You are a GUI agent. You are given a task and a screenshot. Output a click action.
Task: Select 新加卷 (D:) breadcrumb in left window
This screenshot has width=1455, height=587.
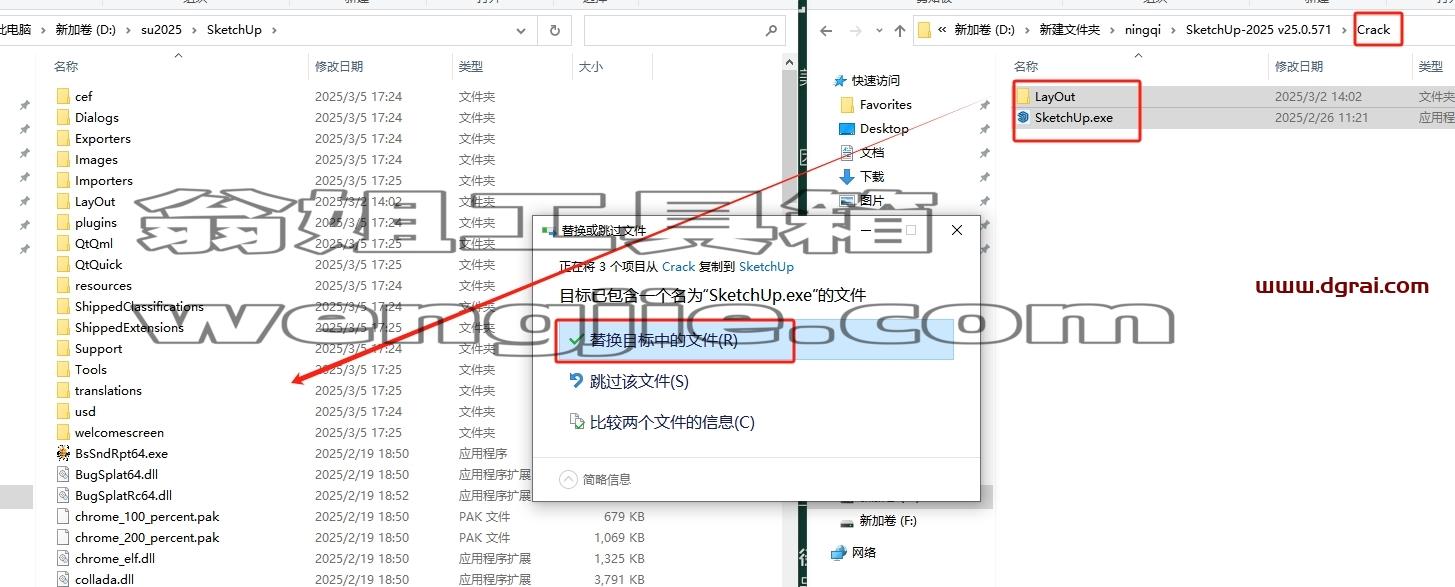click(86, 30)
